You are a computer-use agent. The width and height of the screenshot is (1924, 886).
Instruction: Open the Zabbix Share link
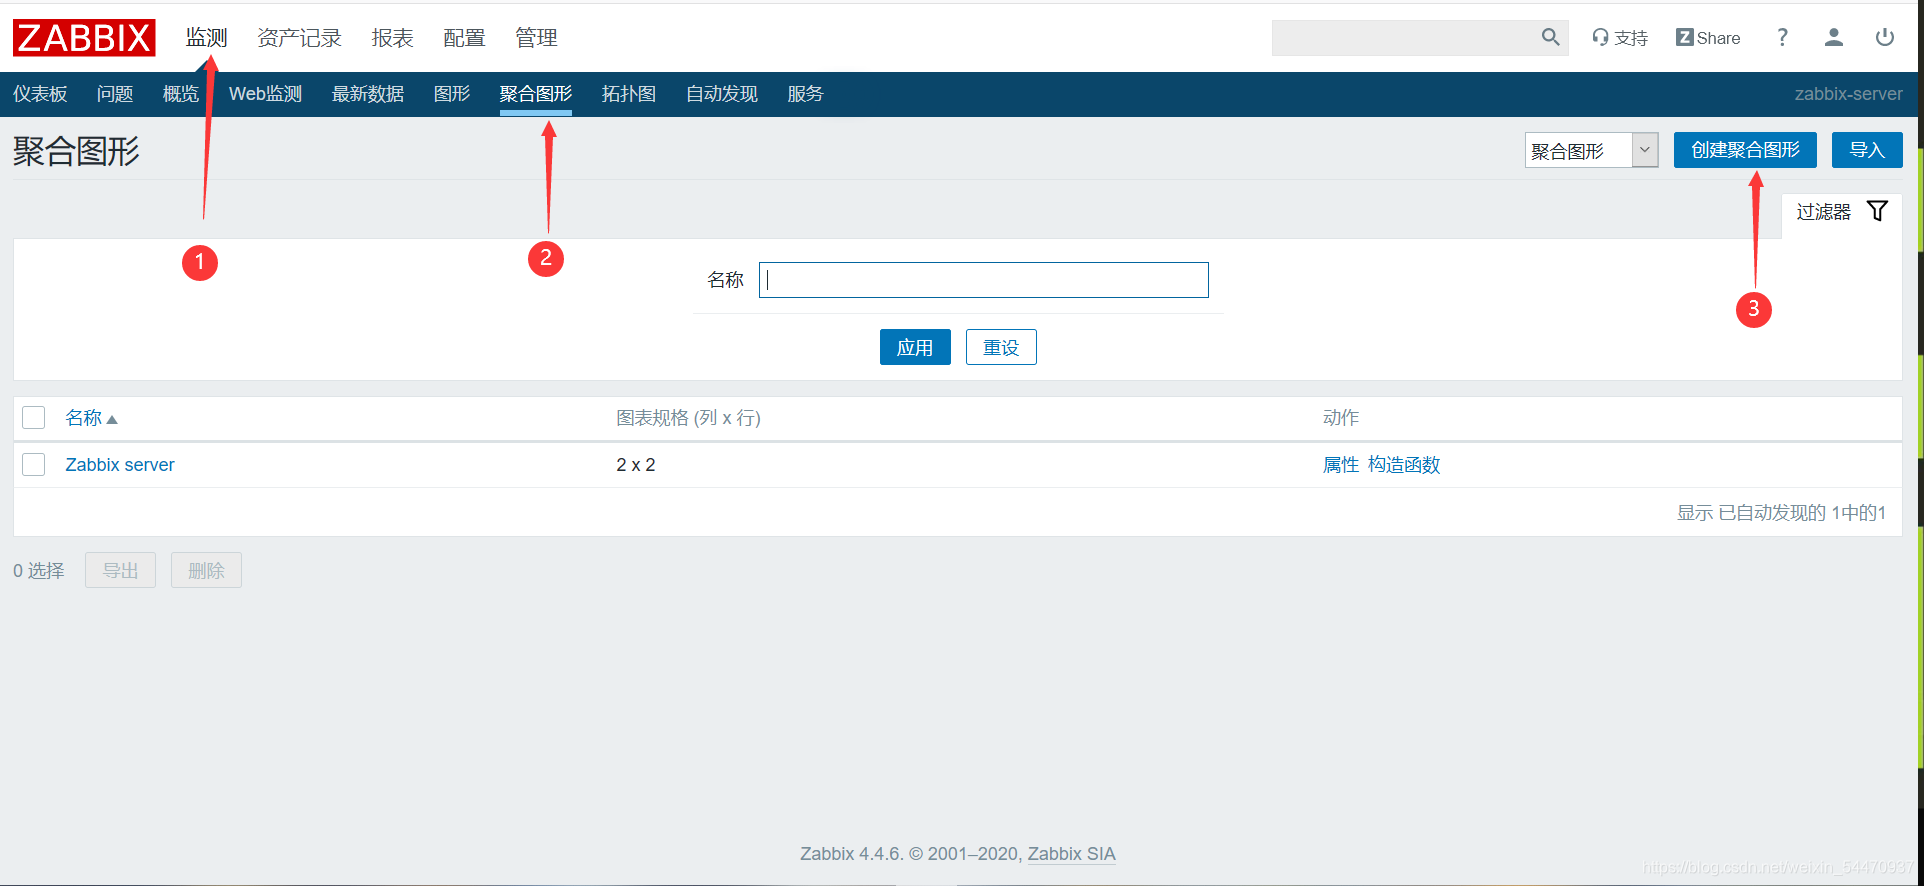[1708, 38]
